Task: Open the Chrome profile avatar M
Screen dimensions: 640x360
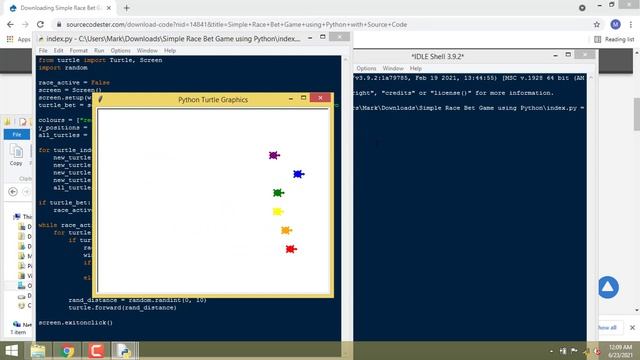Action: (x=616, y=24)
